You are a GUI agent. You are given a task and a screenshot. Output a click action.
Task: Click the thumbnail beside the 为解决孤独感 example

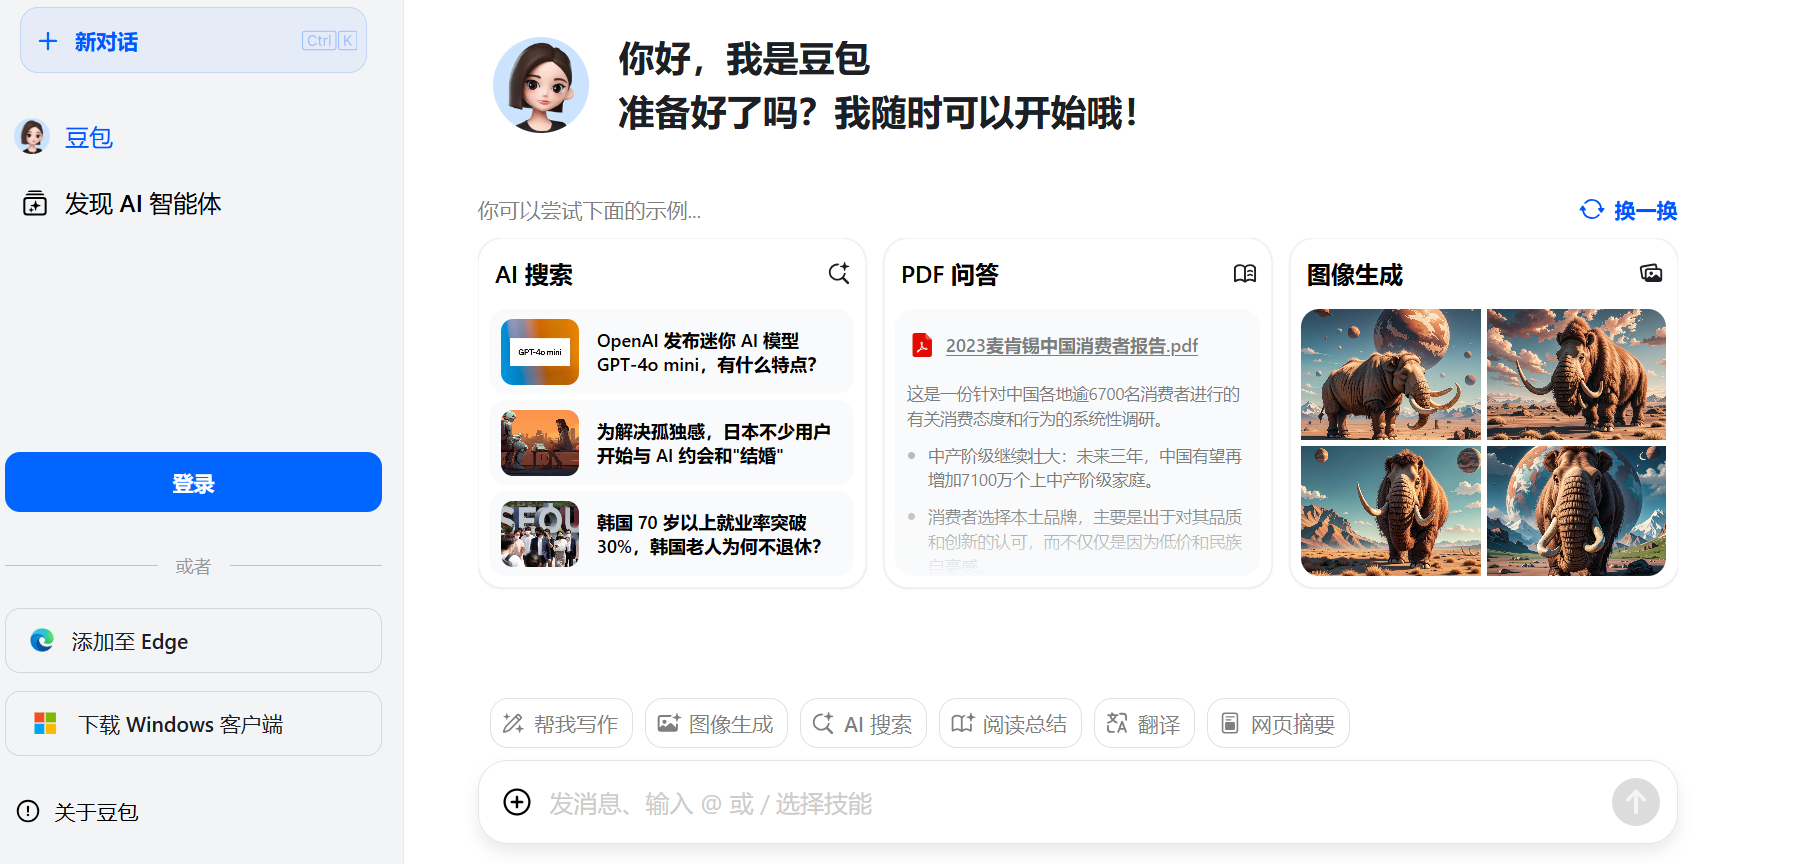click(540, 443)
